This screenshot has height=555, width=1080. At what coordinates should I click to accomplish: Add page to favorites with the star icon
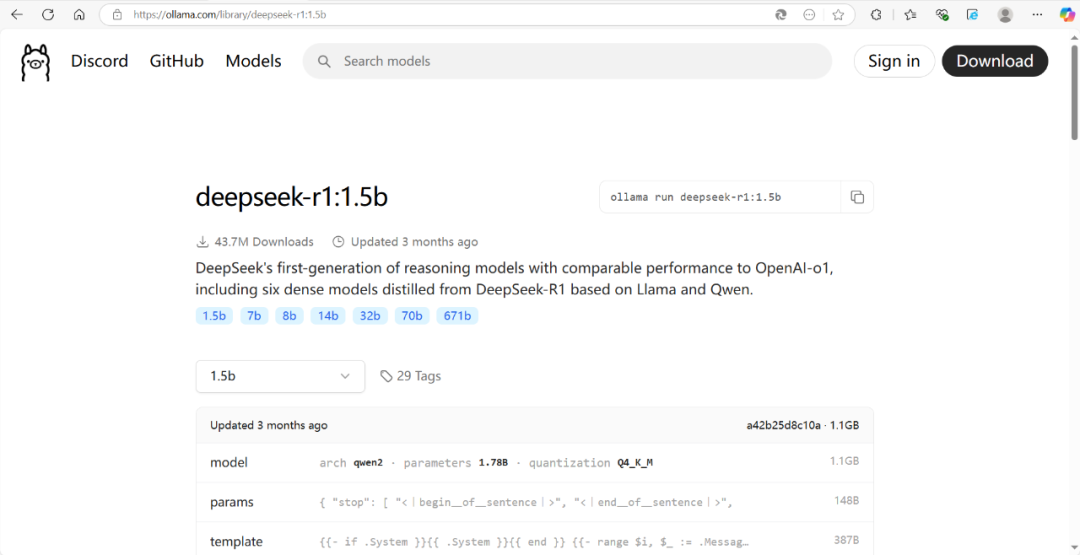(x=838, y=14)
